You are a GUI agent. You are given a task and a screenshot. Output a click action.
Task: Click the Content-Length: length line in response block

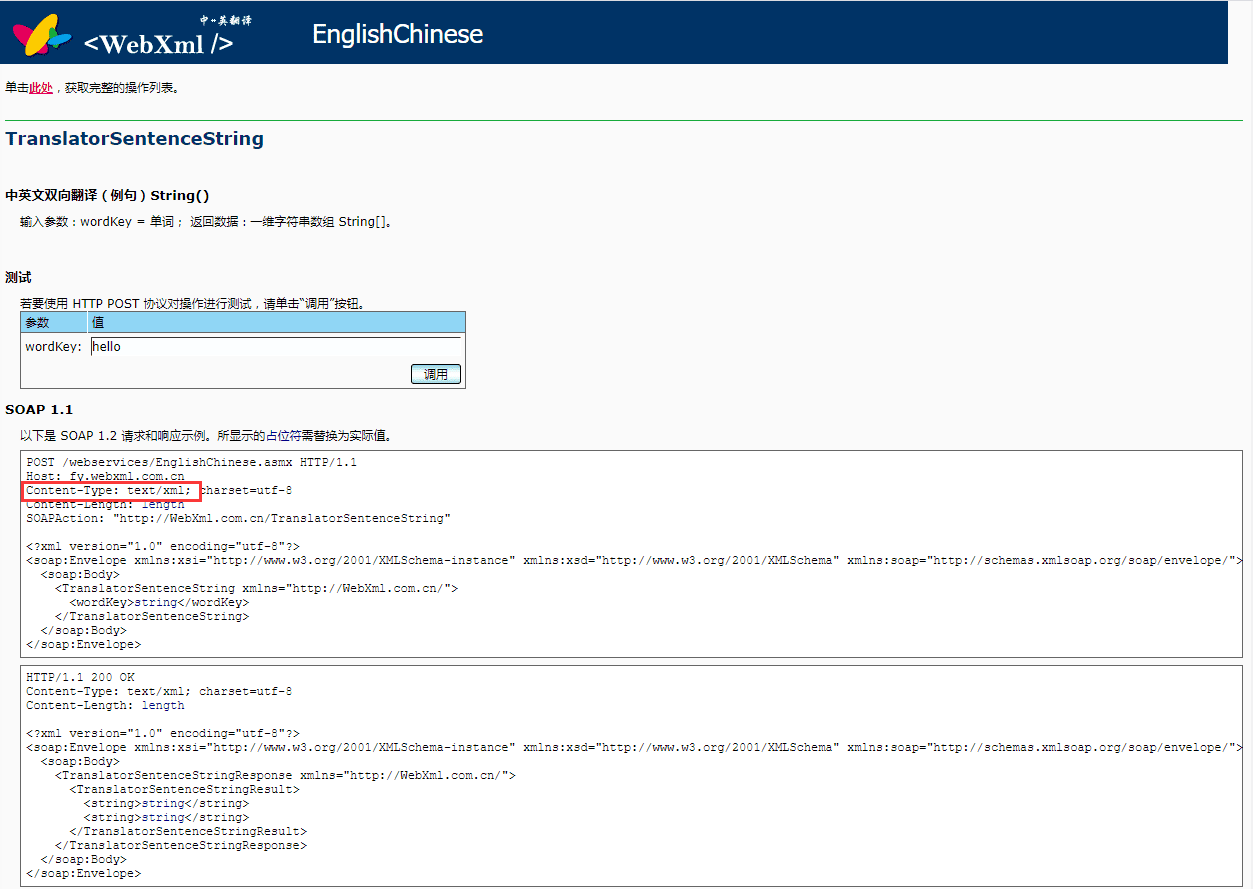coord(105,705)
